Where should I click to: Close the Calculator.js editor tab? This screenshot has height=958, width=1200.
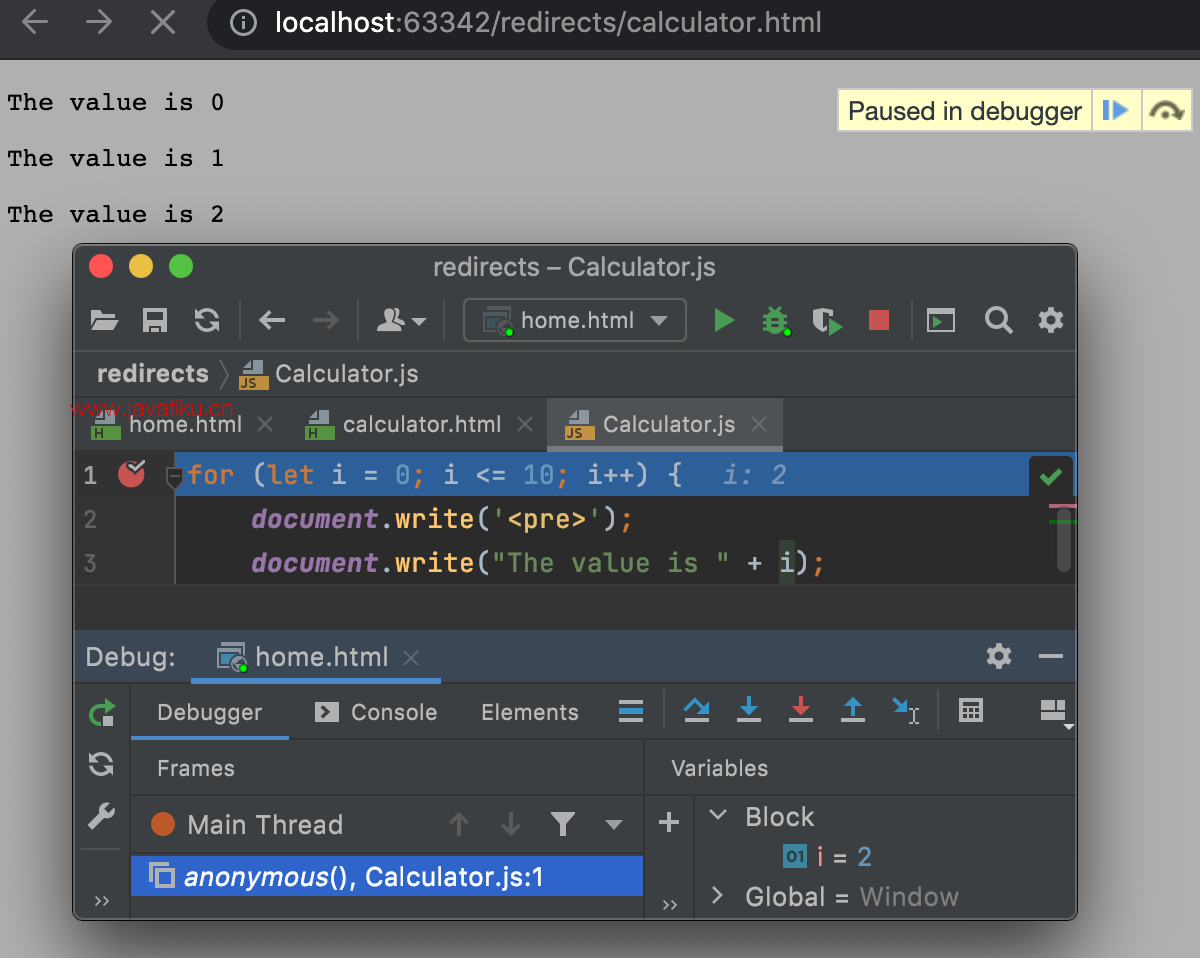(759, 424)
